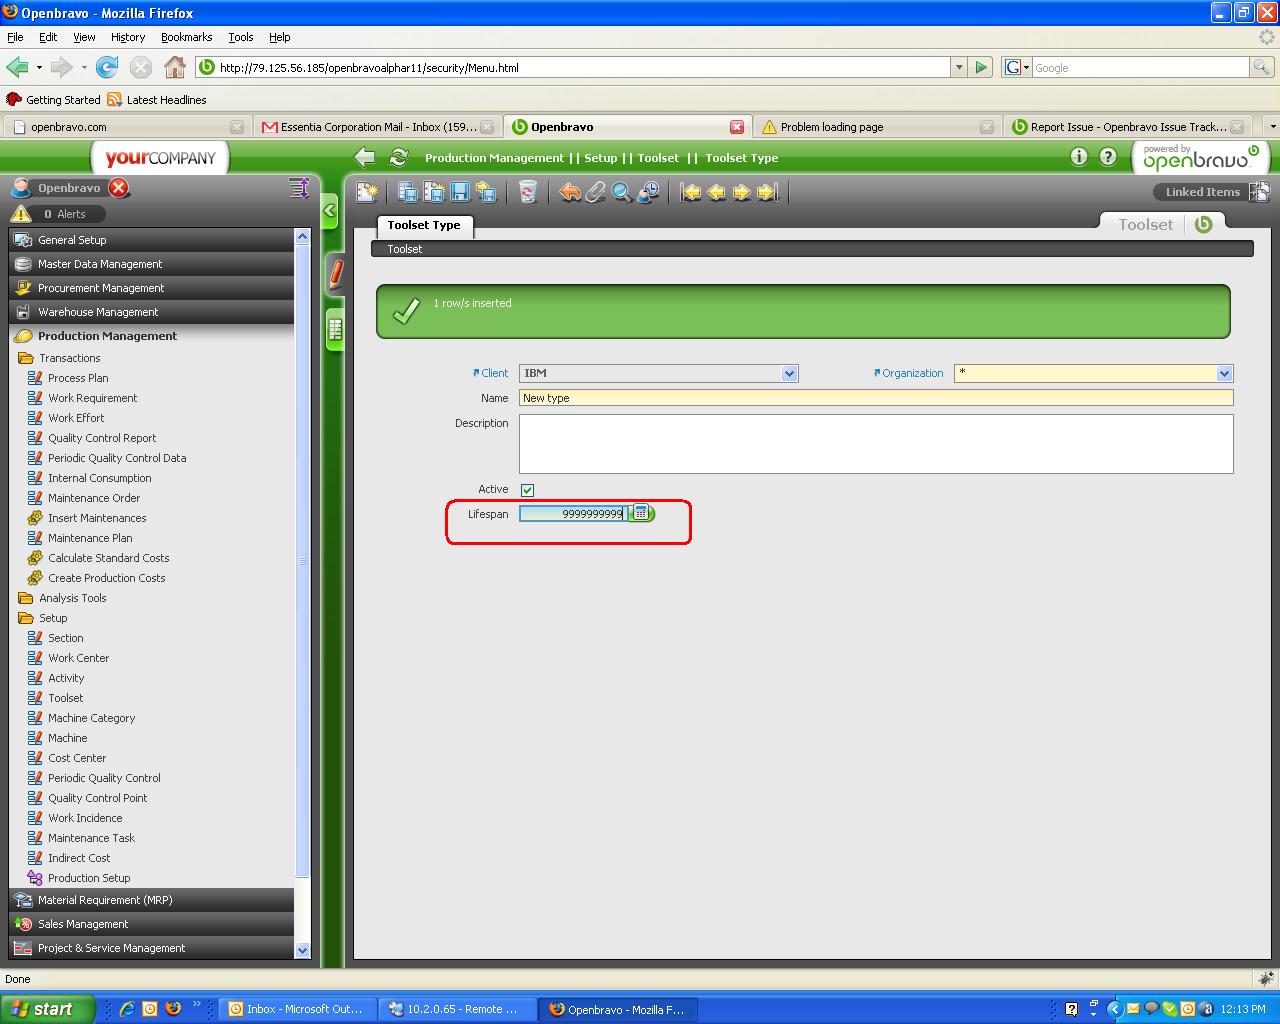Log out using the red X icon
The width and height of the screenshot is (1280, 1024).
pos(119,188)
